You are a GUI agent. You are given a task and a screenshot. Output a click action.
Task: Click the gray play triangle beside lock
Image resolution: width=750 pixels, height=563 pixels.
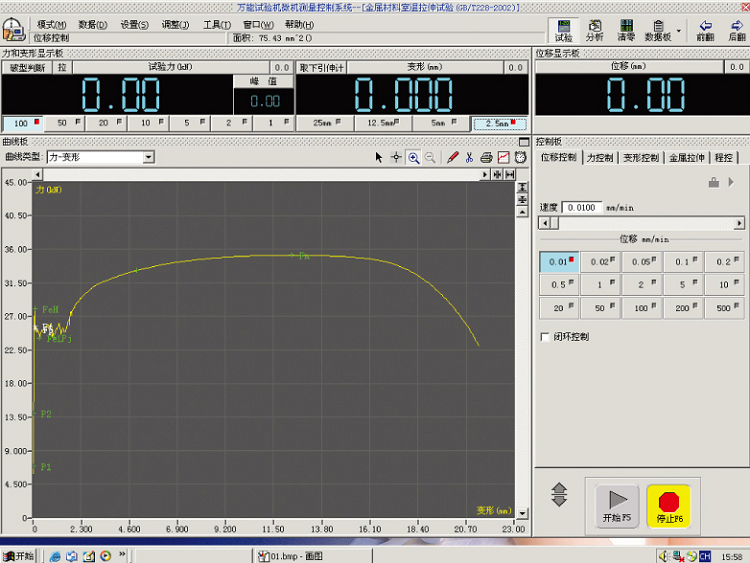(x=731, y=182)
